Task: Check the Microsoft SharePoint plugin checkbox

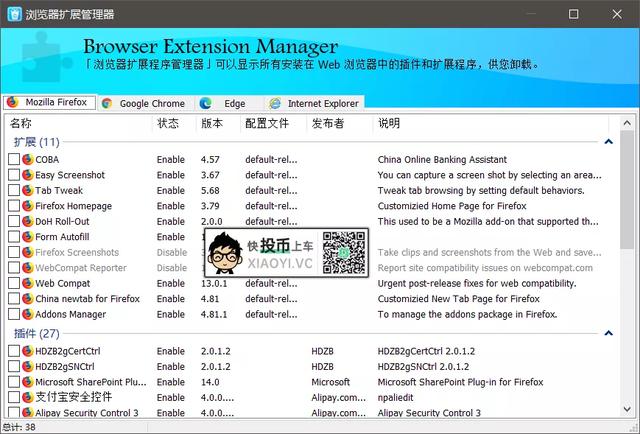Action: (14, 382)
